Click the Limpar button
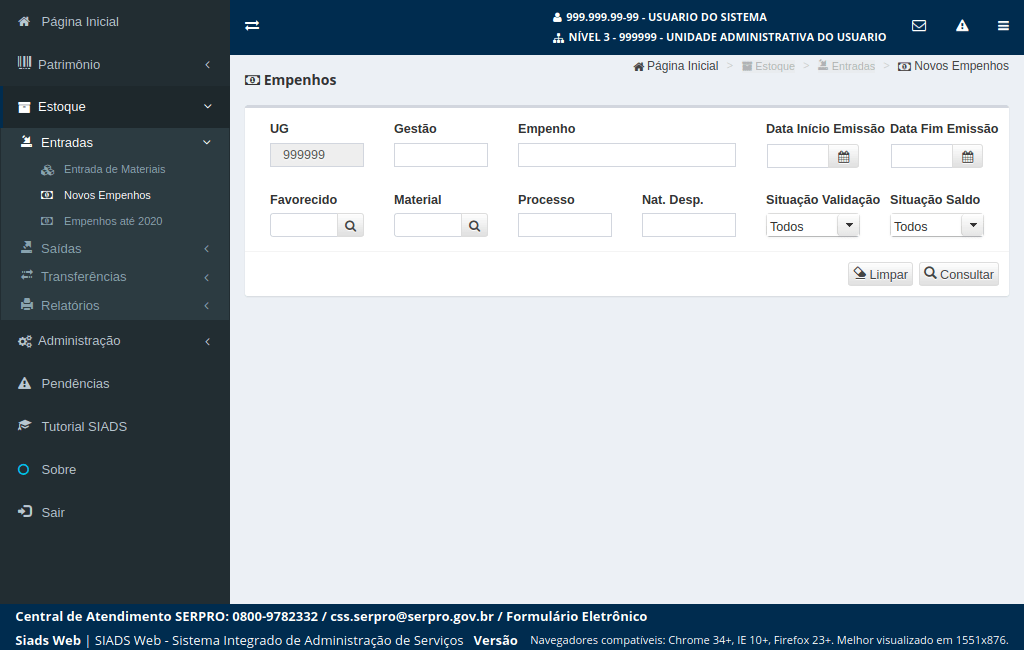The height and width of the screenshot is (650, 1024). (880, 274)
